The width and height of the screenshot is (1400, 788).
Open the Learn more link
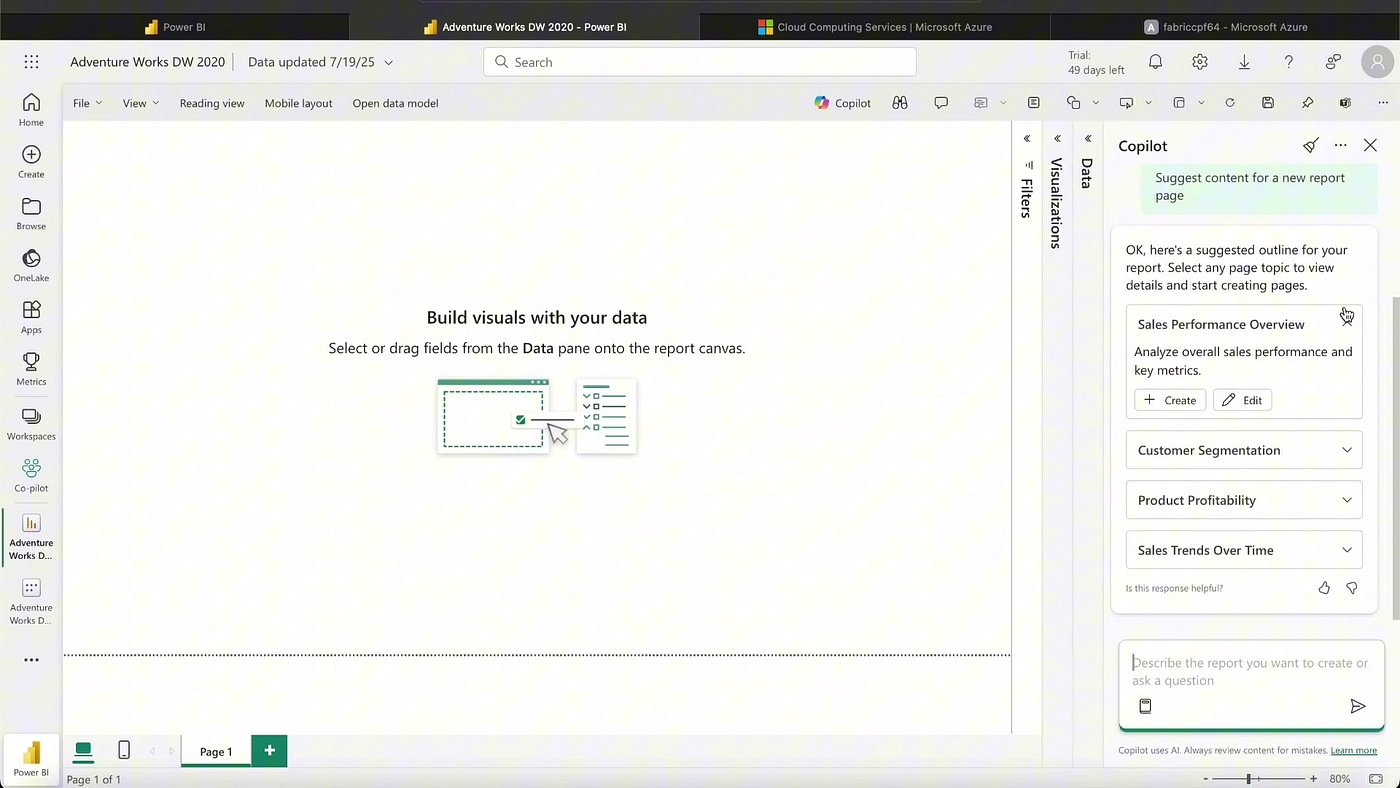point(1353,750)
